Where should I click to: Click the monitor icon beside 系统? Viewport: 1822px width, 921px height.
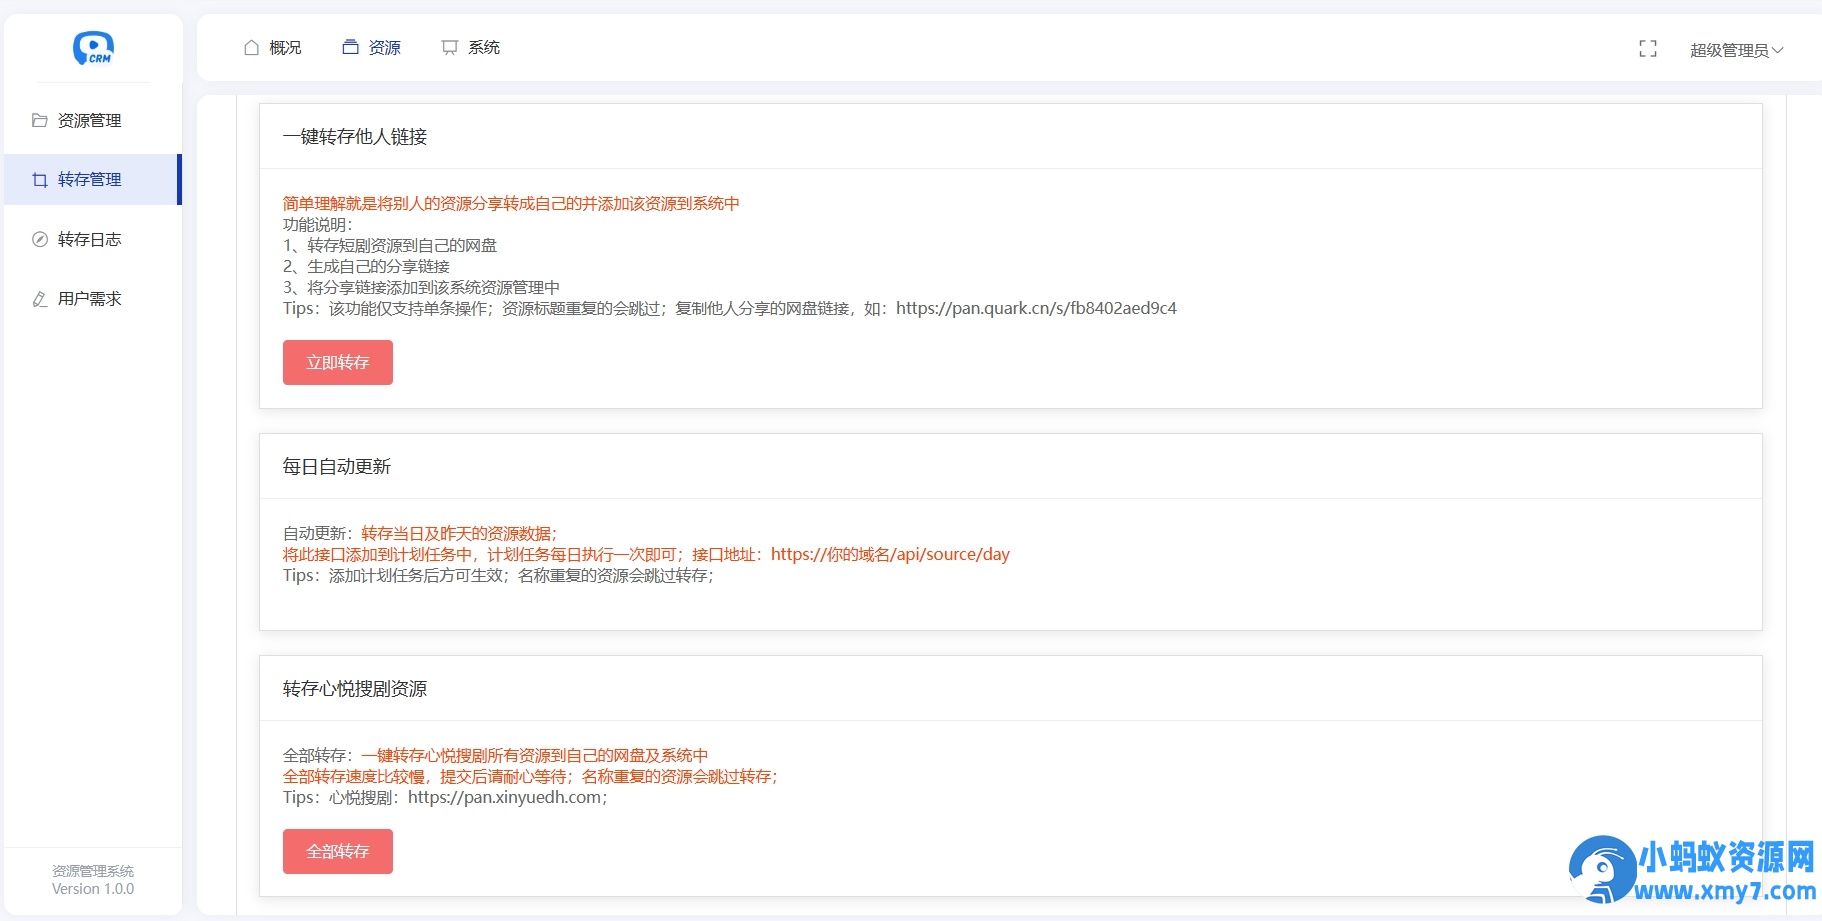[x=448, y=46]
